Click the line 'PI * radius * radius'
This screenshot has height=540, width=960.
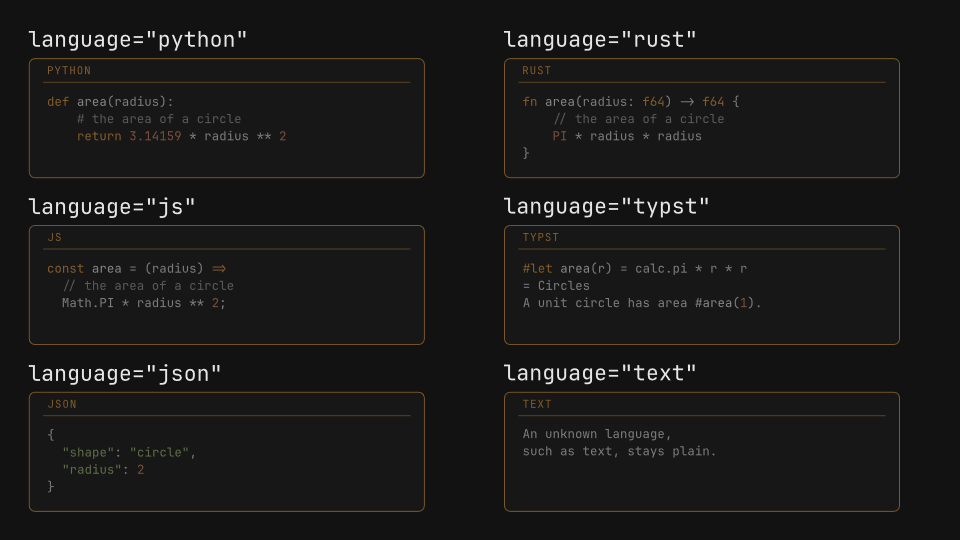pos(627,136)
